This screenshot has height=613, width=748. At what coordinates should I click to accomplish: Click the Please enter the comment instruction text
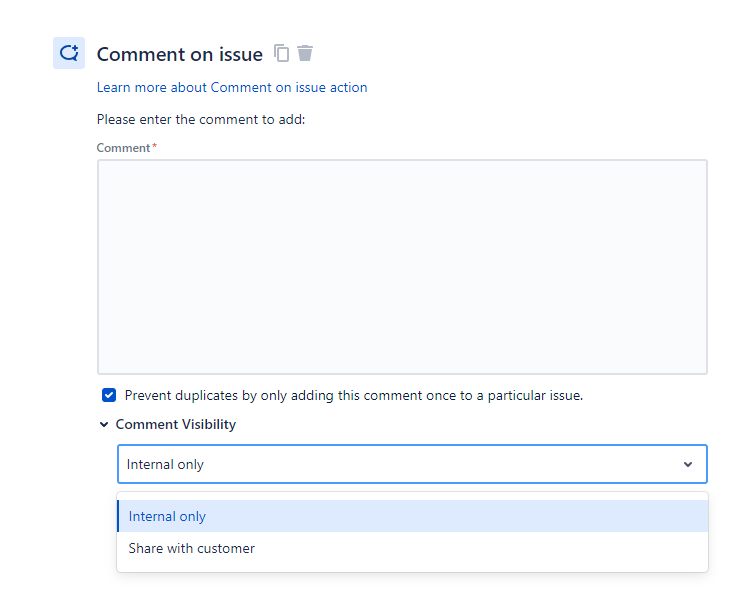click(201, 119)
